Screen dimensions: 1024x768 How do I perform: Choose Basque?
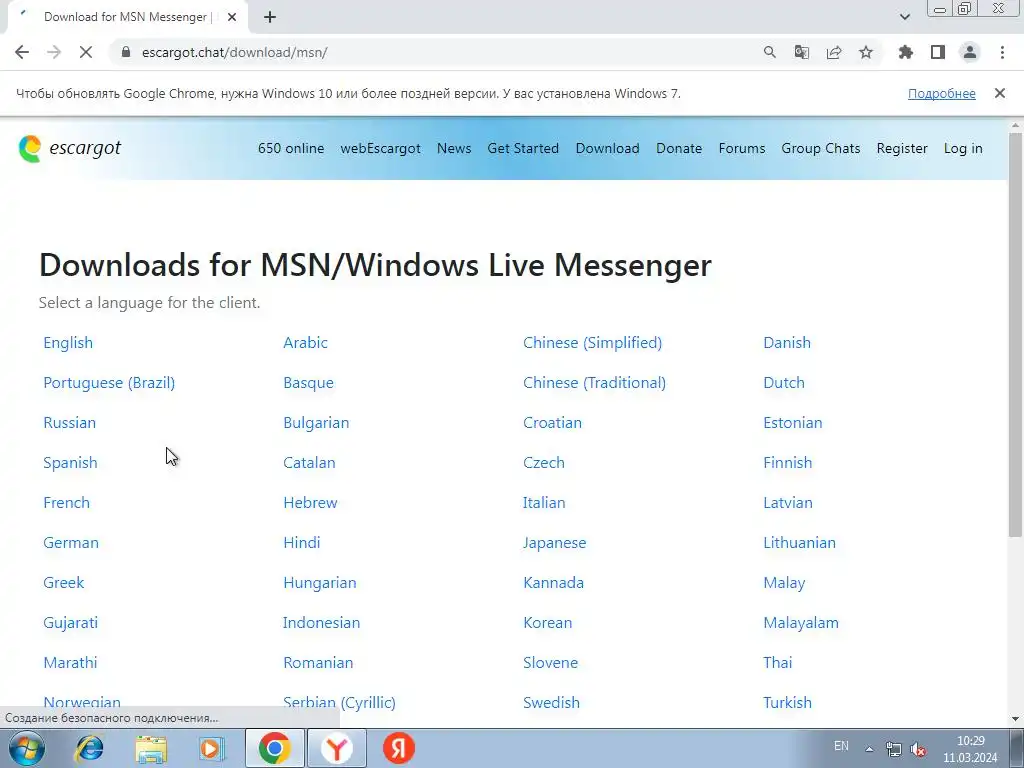click(308, 383)
